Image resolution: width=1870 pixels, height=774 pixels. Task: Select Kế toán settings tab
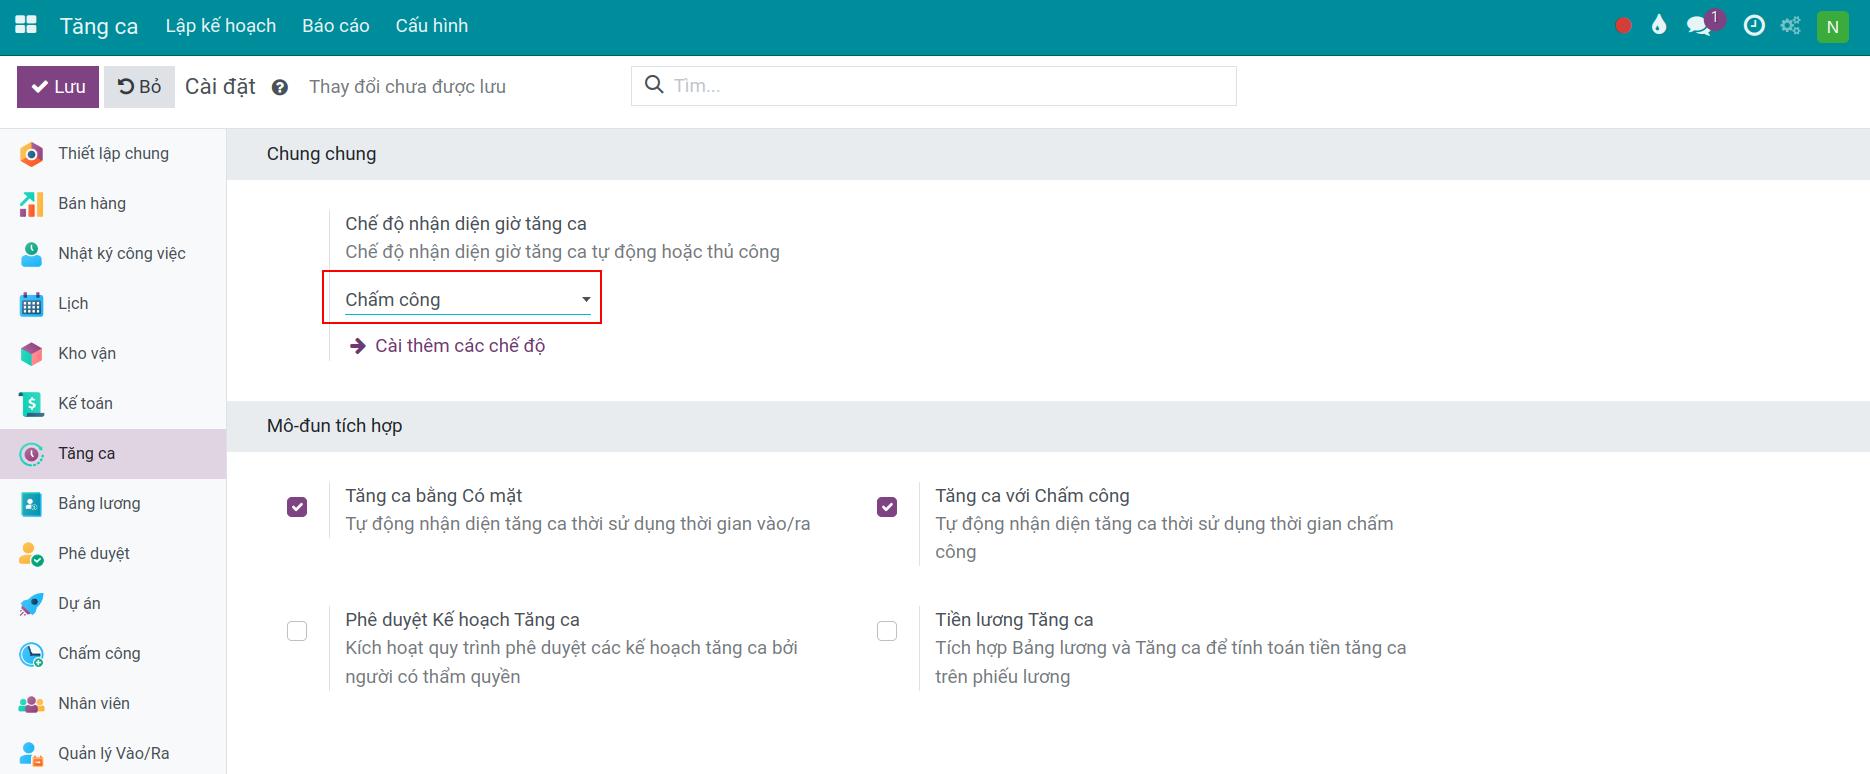pyautogui.click(x=113, y=404)
